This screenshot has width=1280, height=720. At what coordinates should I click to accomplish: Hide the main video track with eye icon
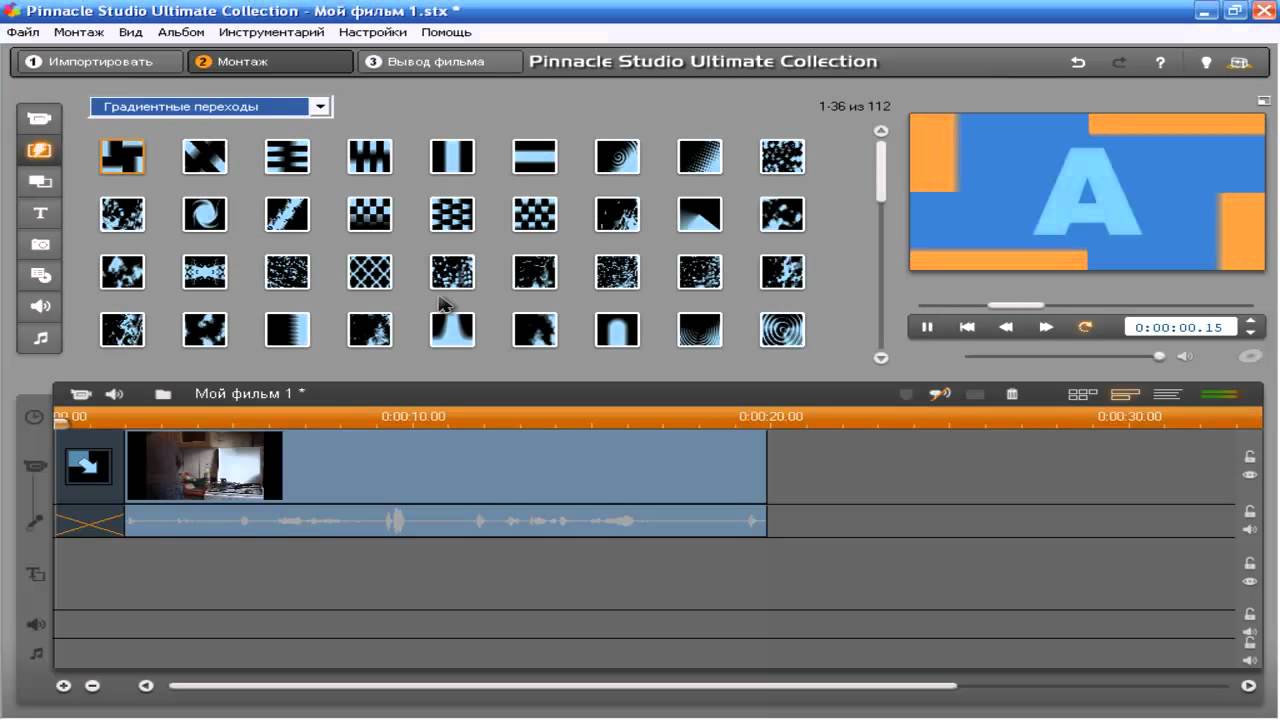click(1250, 475)
